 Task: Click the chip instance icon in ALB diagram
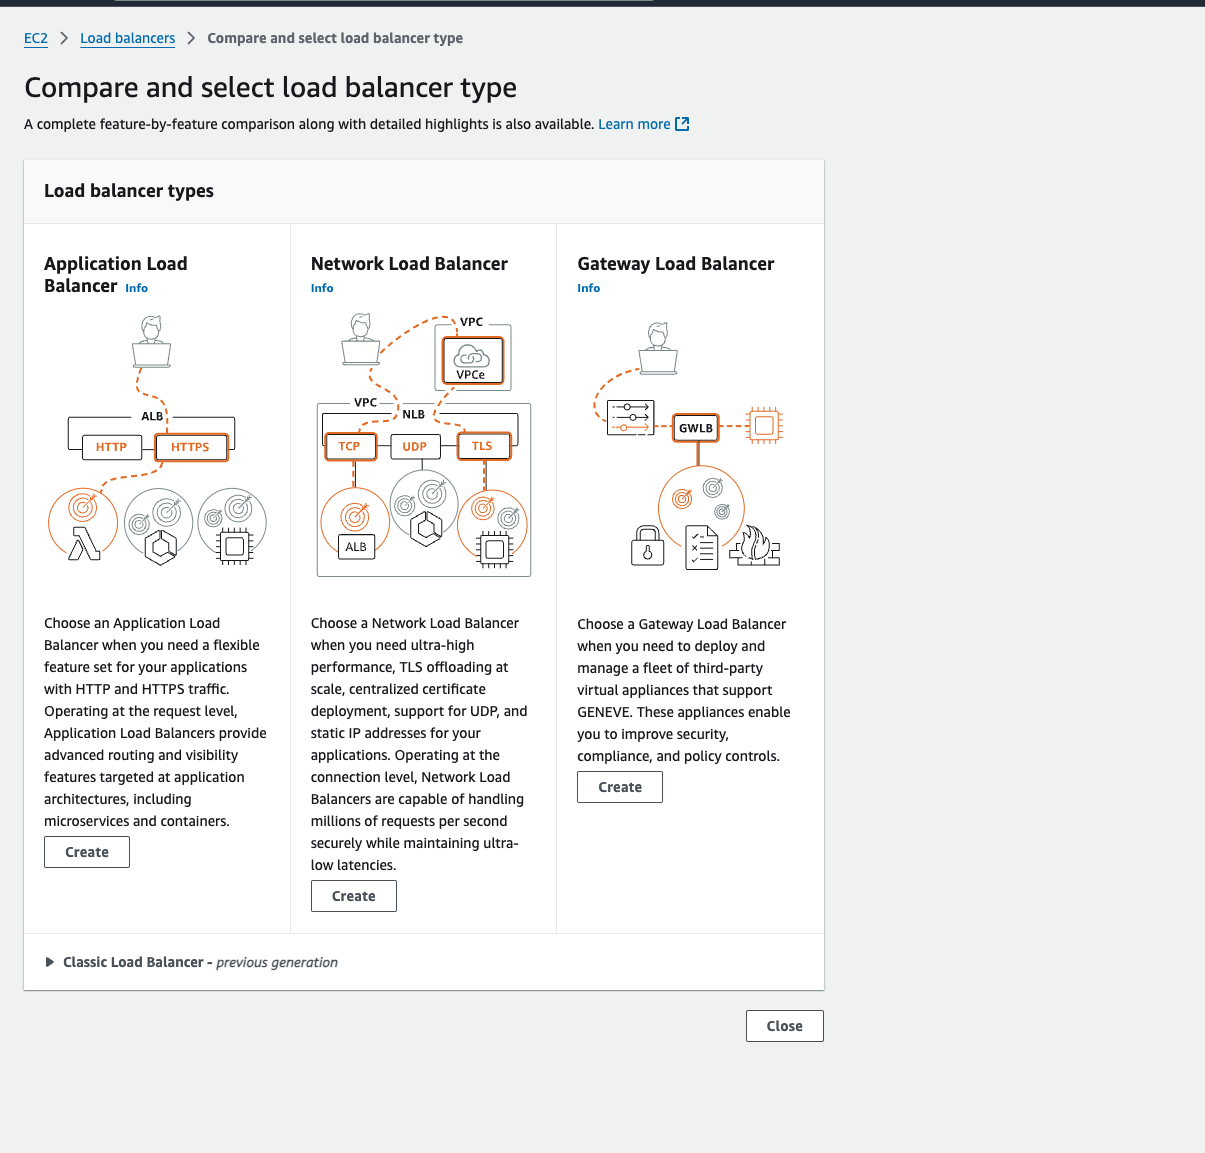235,546
